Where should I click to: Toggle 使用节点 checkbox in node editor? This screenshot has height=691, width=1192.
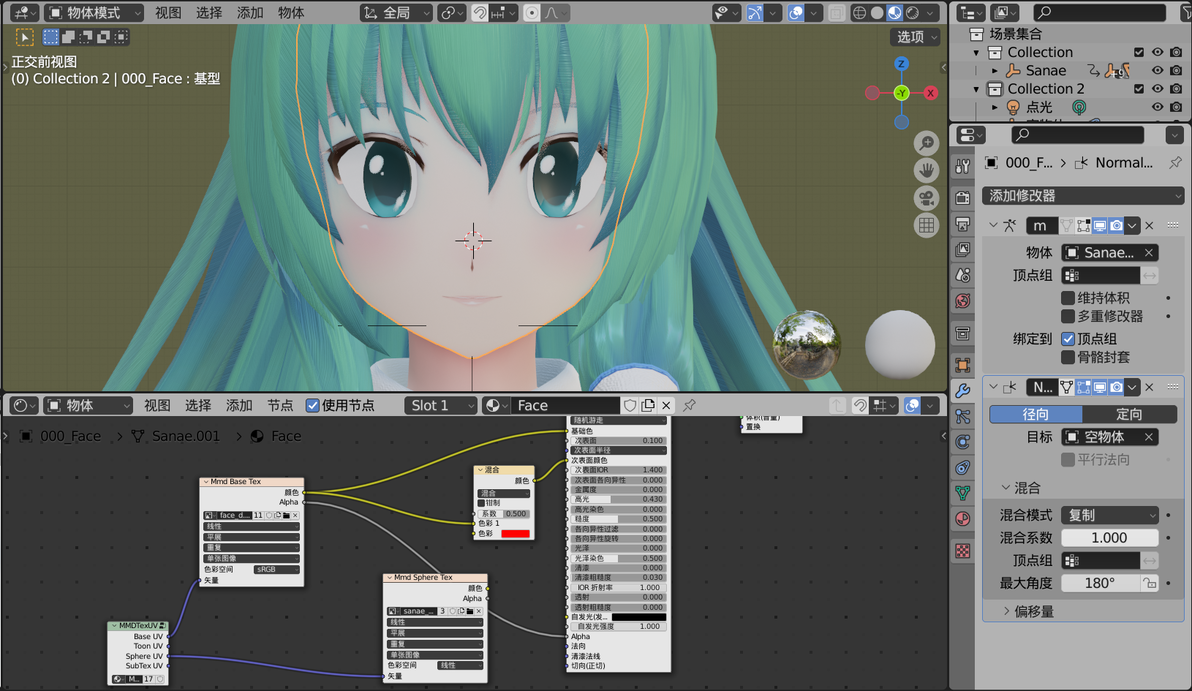coord(312,405)
